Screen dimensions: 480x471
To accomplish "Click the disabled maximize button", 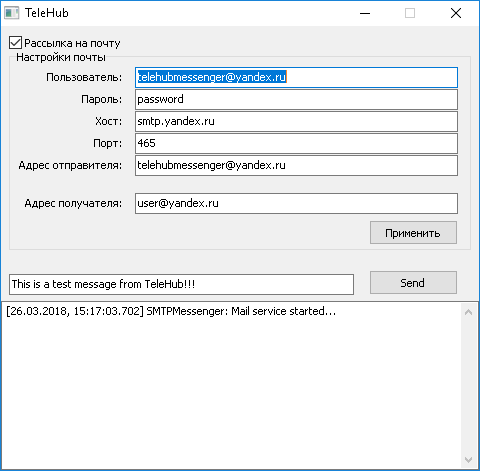I will pyautogui.click(x=410, y=13).
